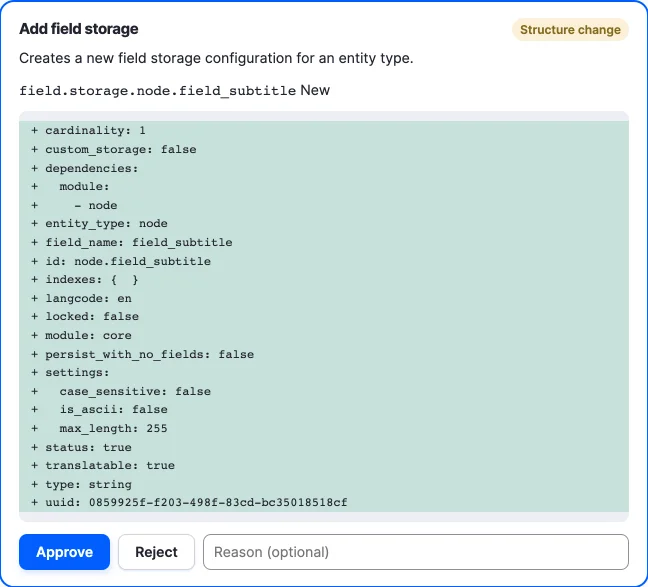Click the 'cardinality: 1' diff line
The width and height of the screenshot is (648, 587).
click(x=324, y=131)
